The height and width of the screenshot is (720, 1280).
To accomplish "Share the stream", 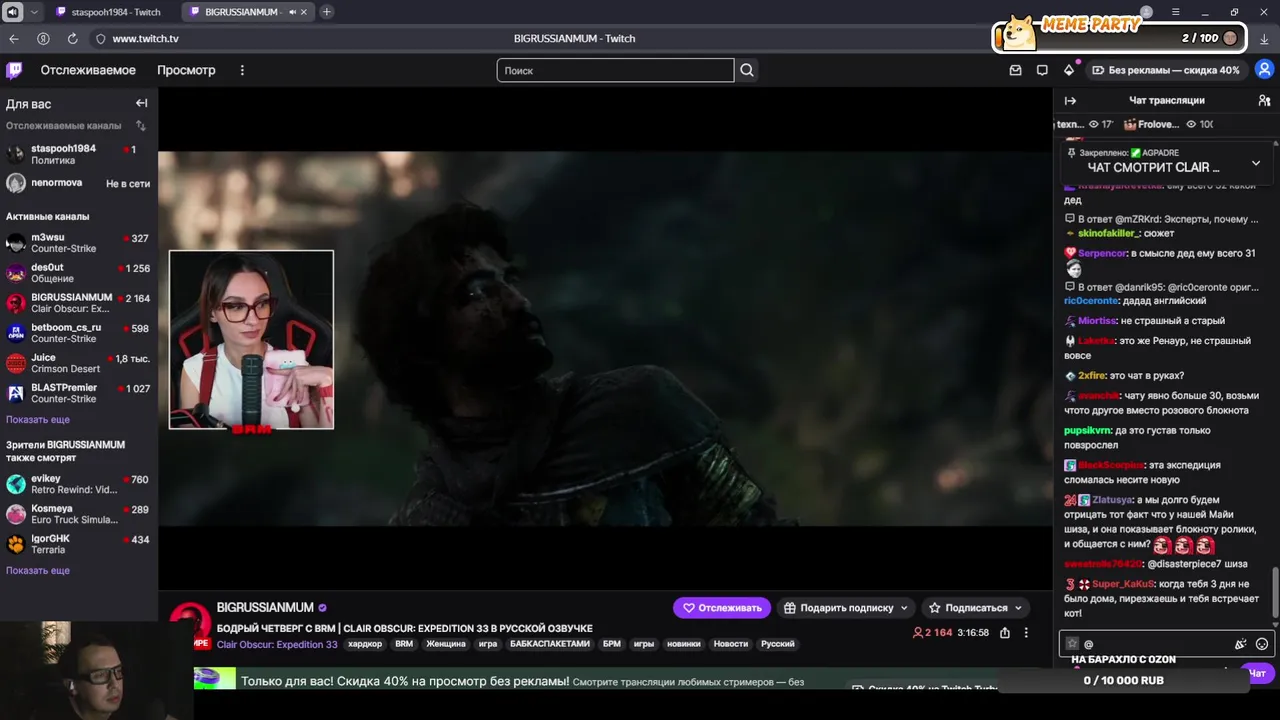I will (x=1004, y=632).
